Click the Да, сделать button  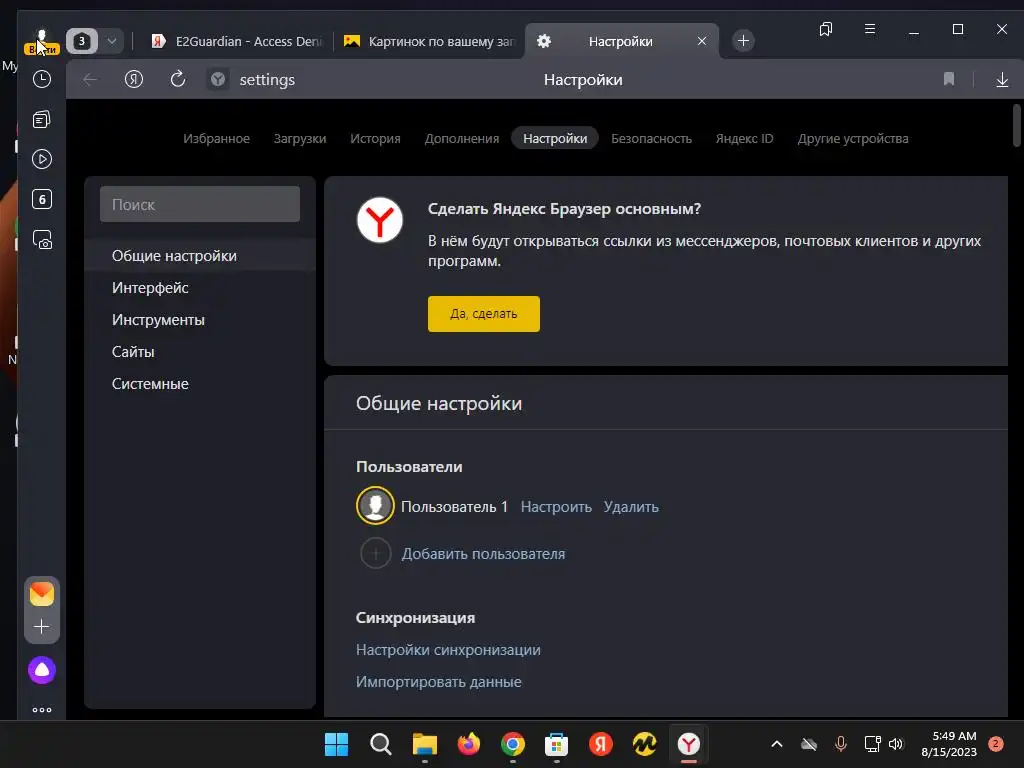click(x=484, y=314)
